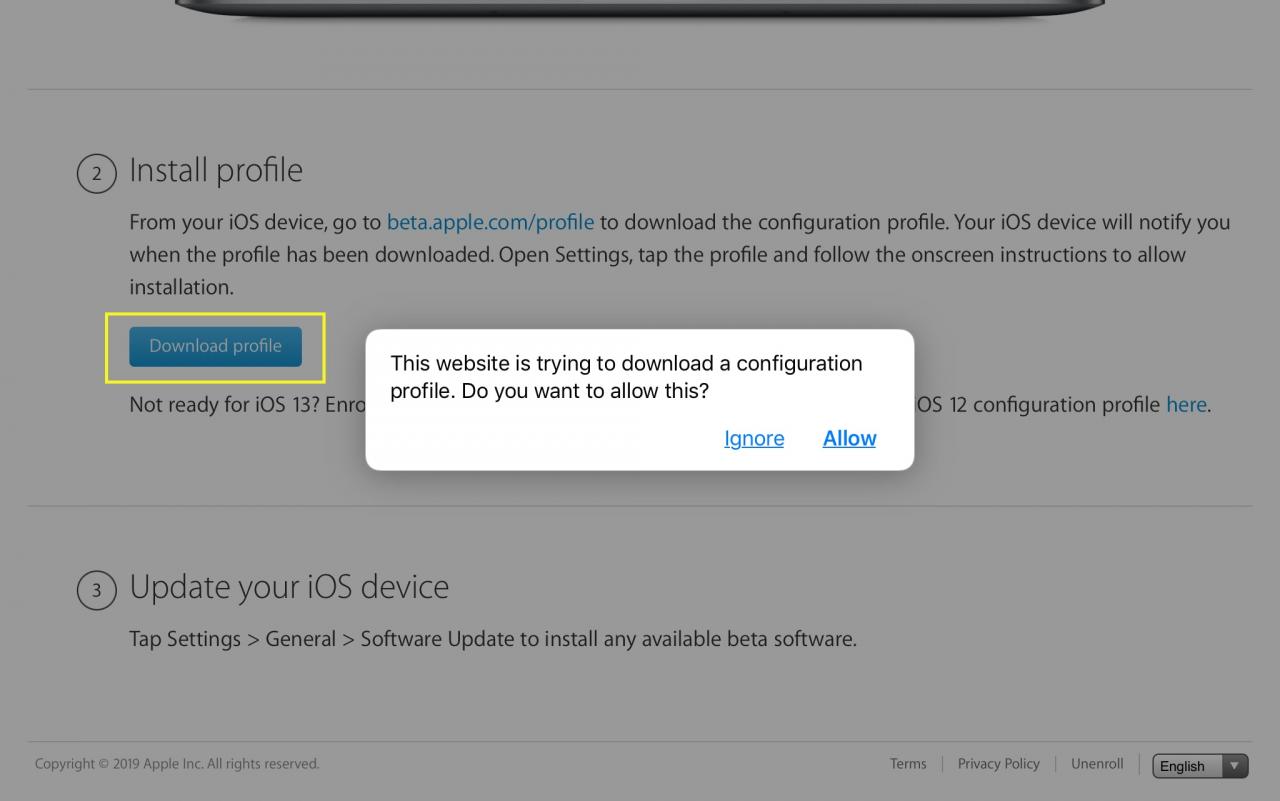
Task: Click the Apple copyright notice text
Action: (x=177, y=764)
